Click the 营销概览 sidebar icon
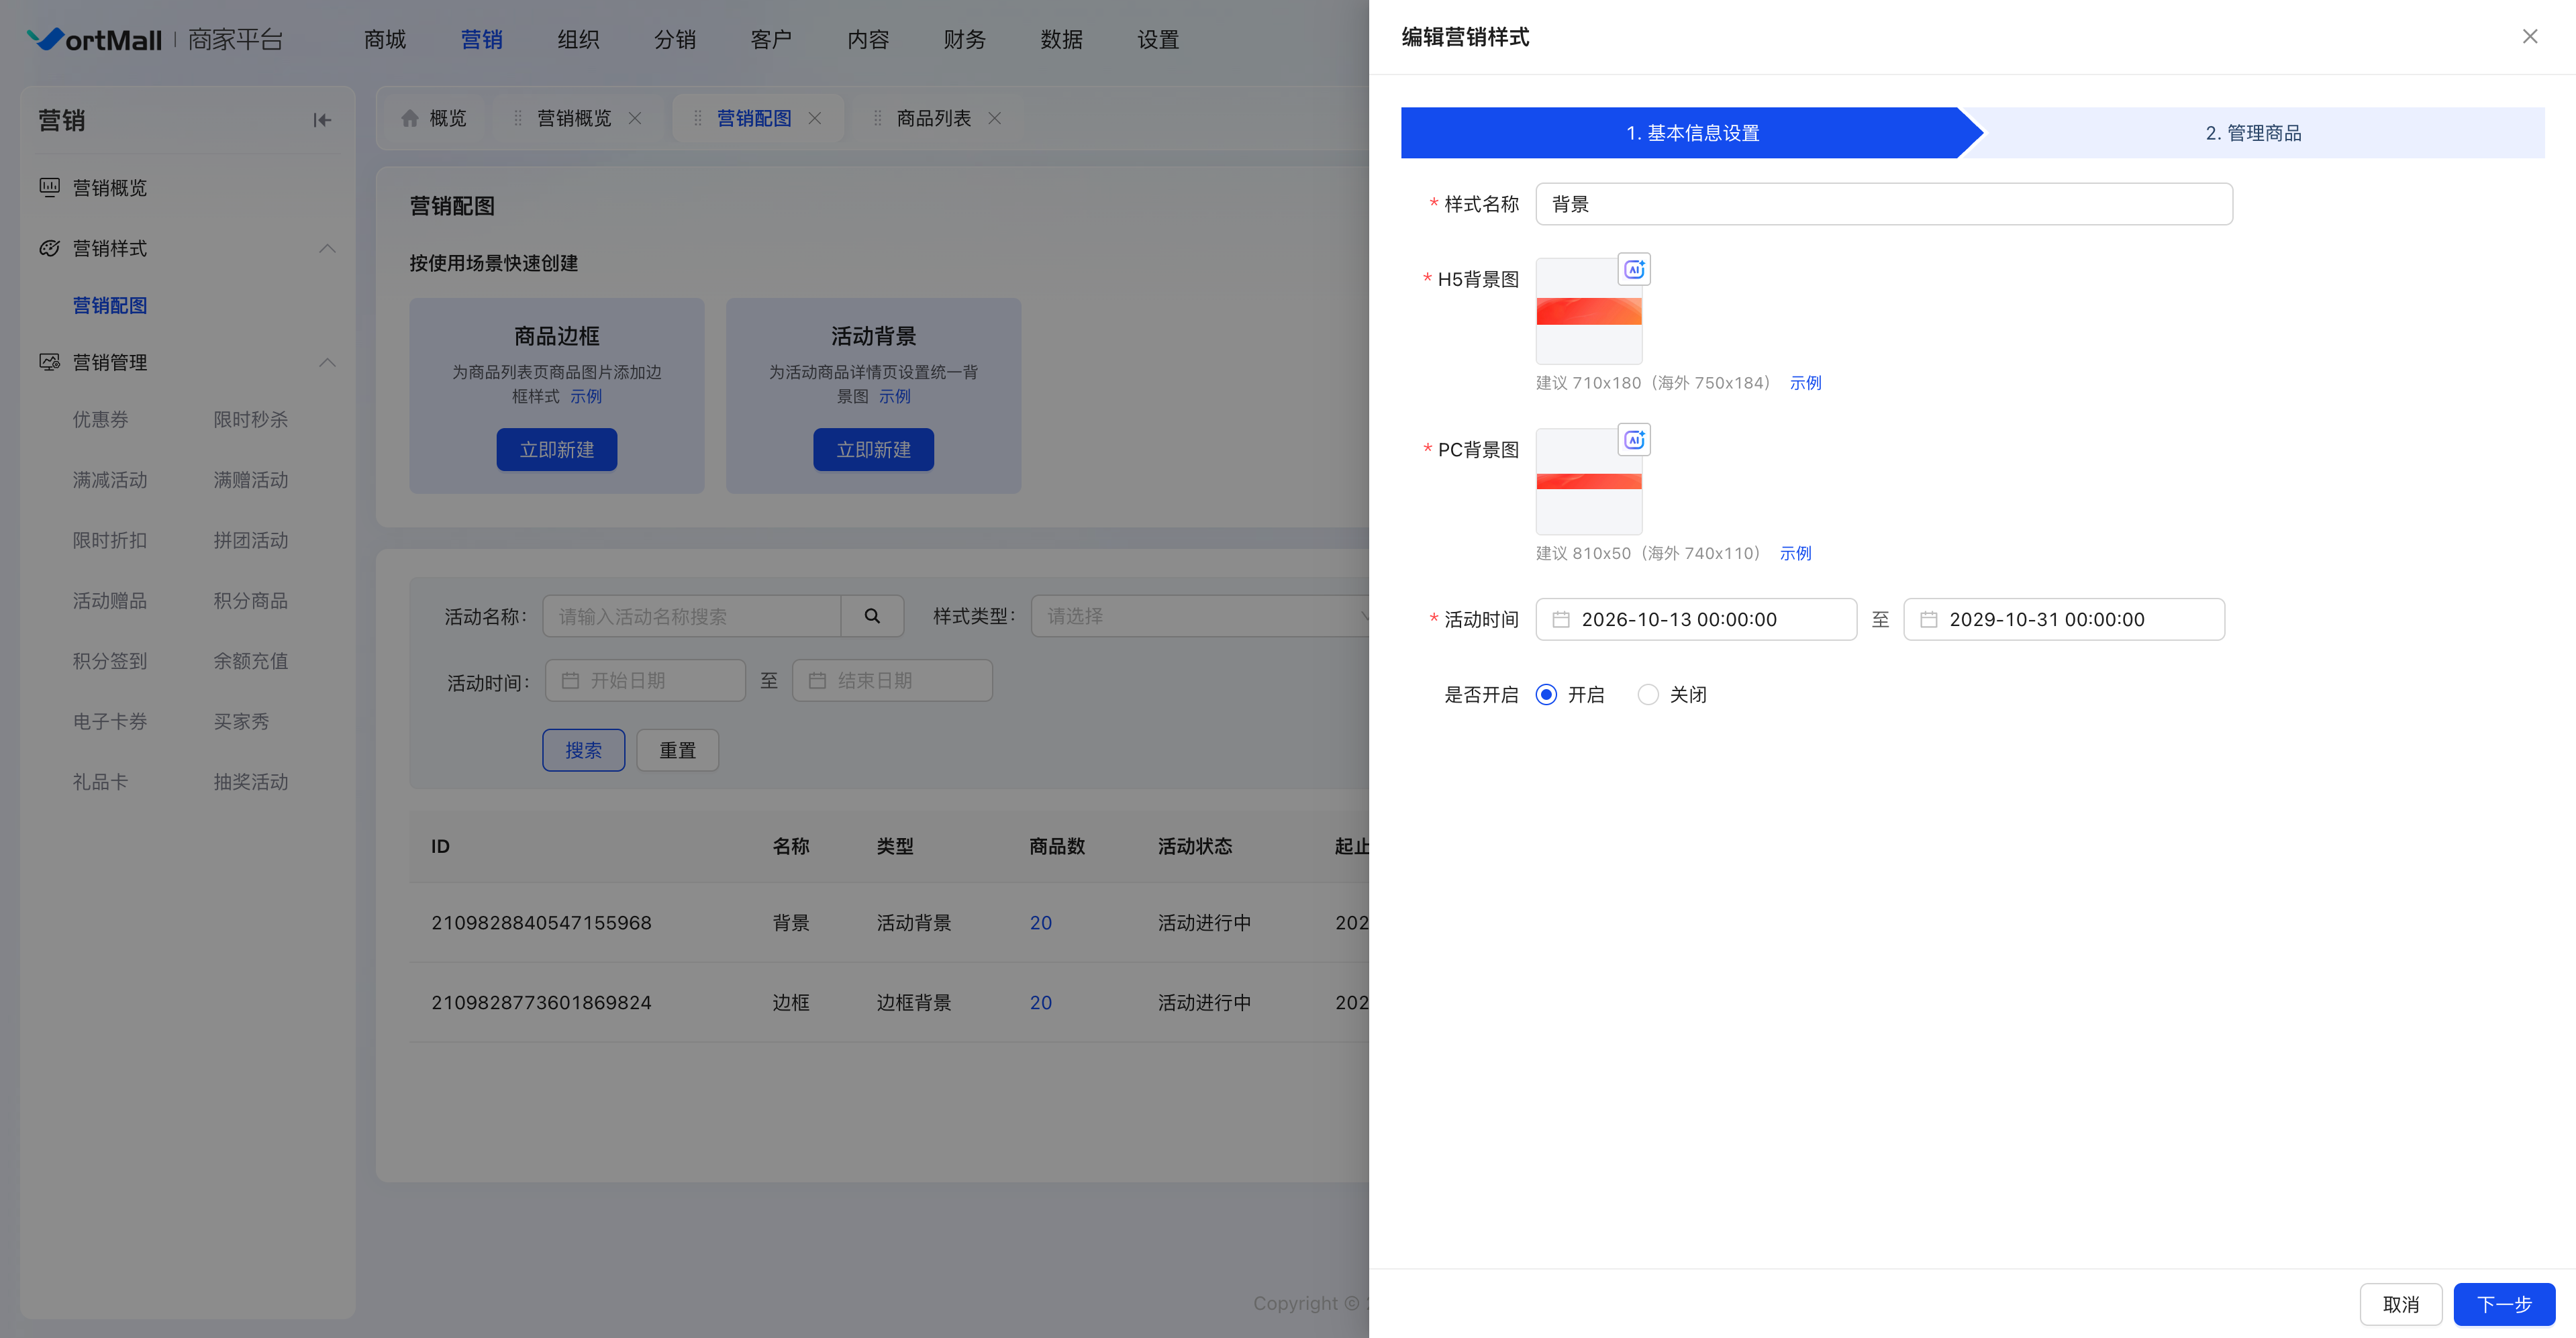This screenshot has height=1338, width=2576. (49, 187)
